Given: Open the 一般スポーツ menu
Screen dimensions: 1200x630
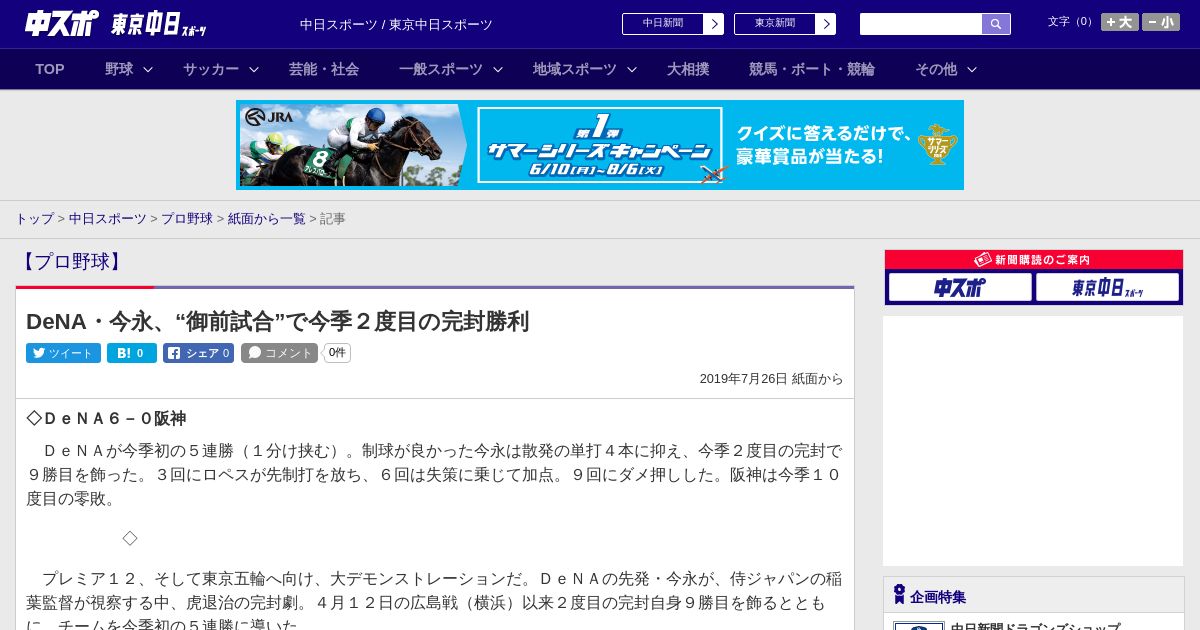Looking at the screenshot, I should pyautogui.click(x=441, y=69).
